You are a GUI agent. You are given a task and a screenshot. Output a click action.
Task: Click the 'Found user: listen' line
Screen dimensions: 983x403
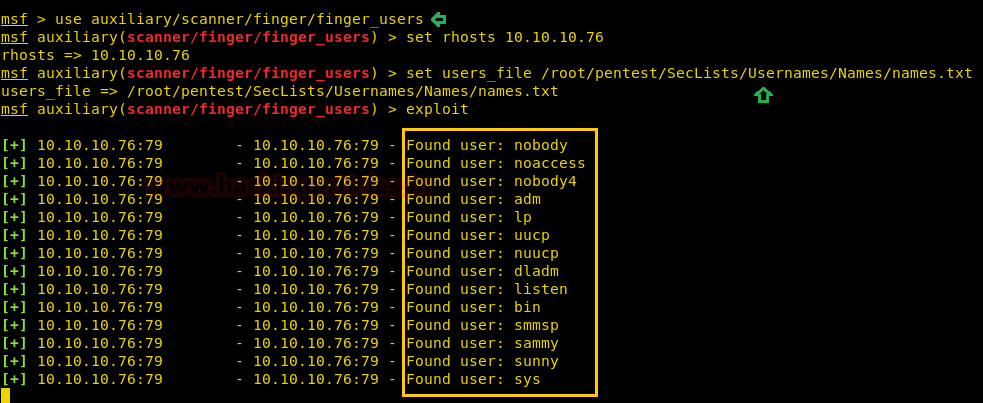(x=486, y=289)
